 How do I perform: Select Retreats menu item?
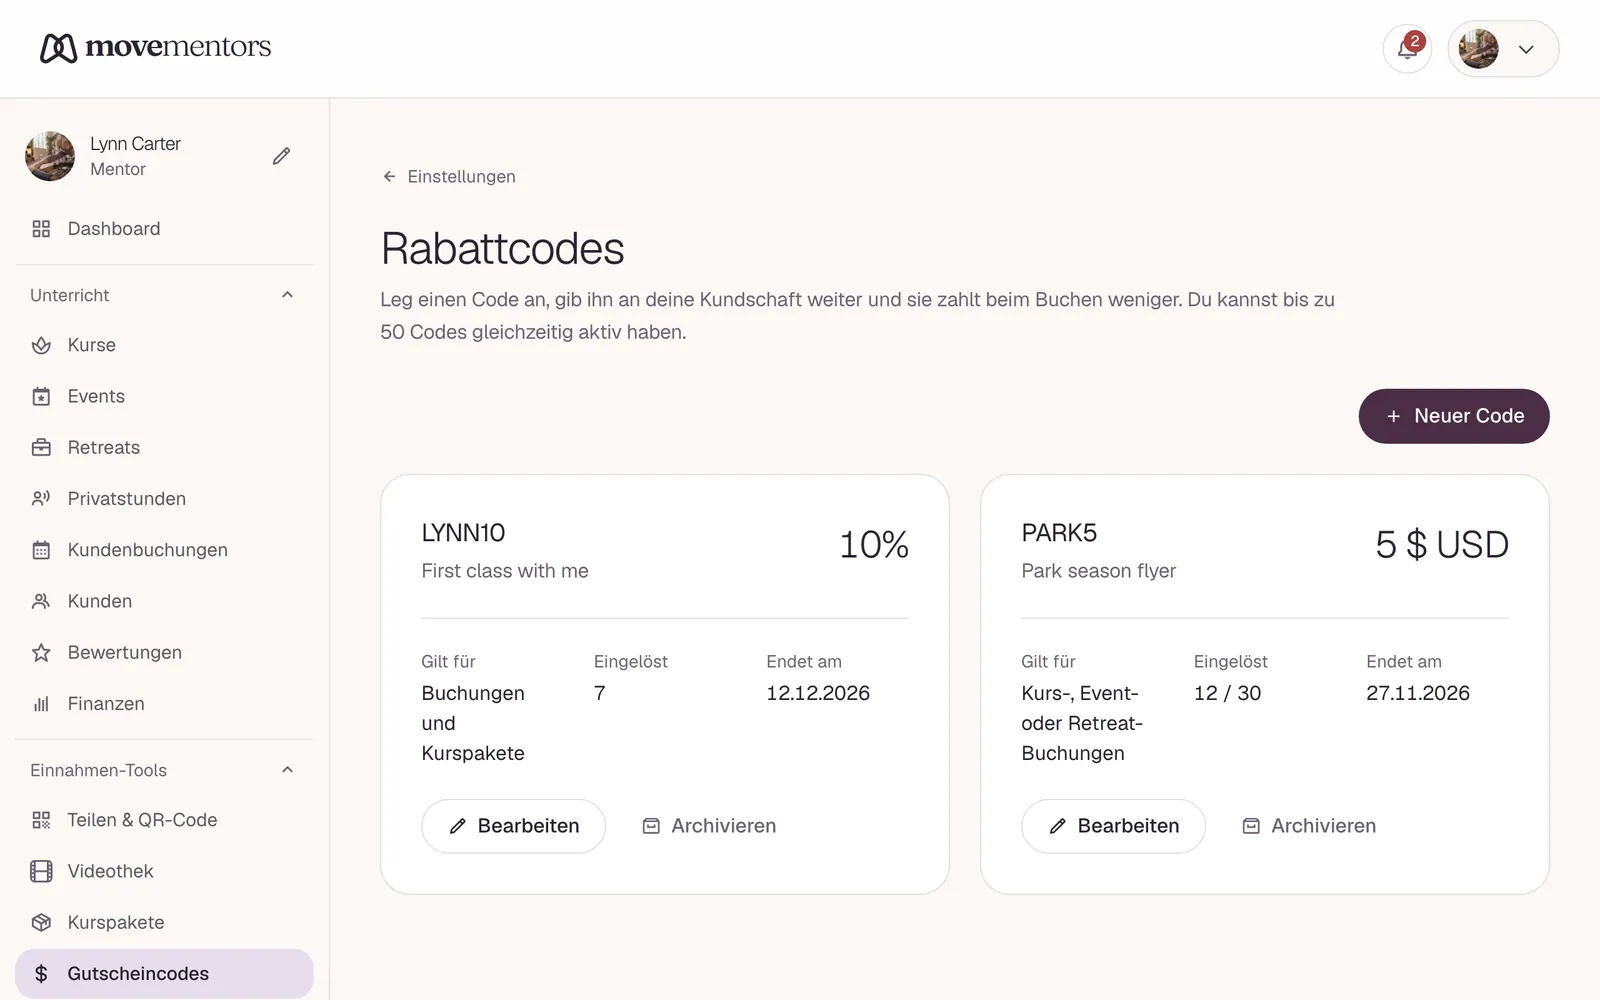pyautogui.click(x=164, y=447)
